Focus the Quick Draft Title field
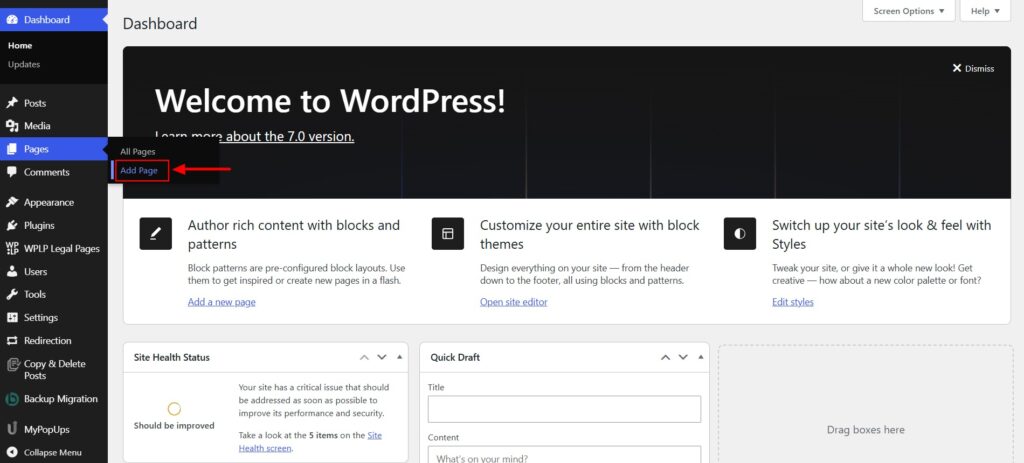The image size is (1024, 463). click(564, 409)
